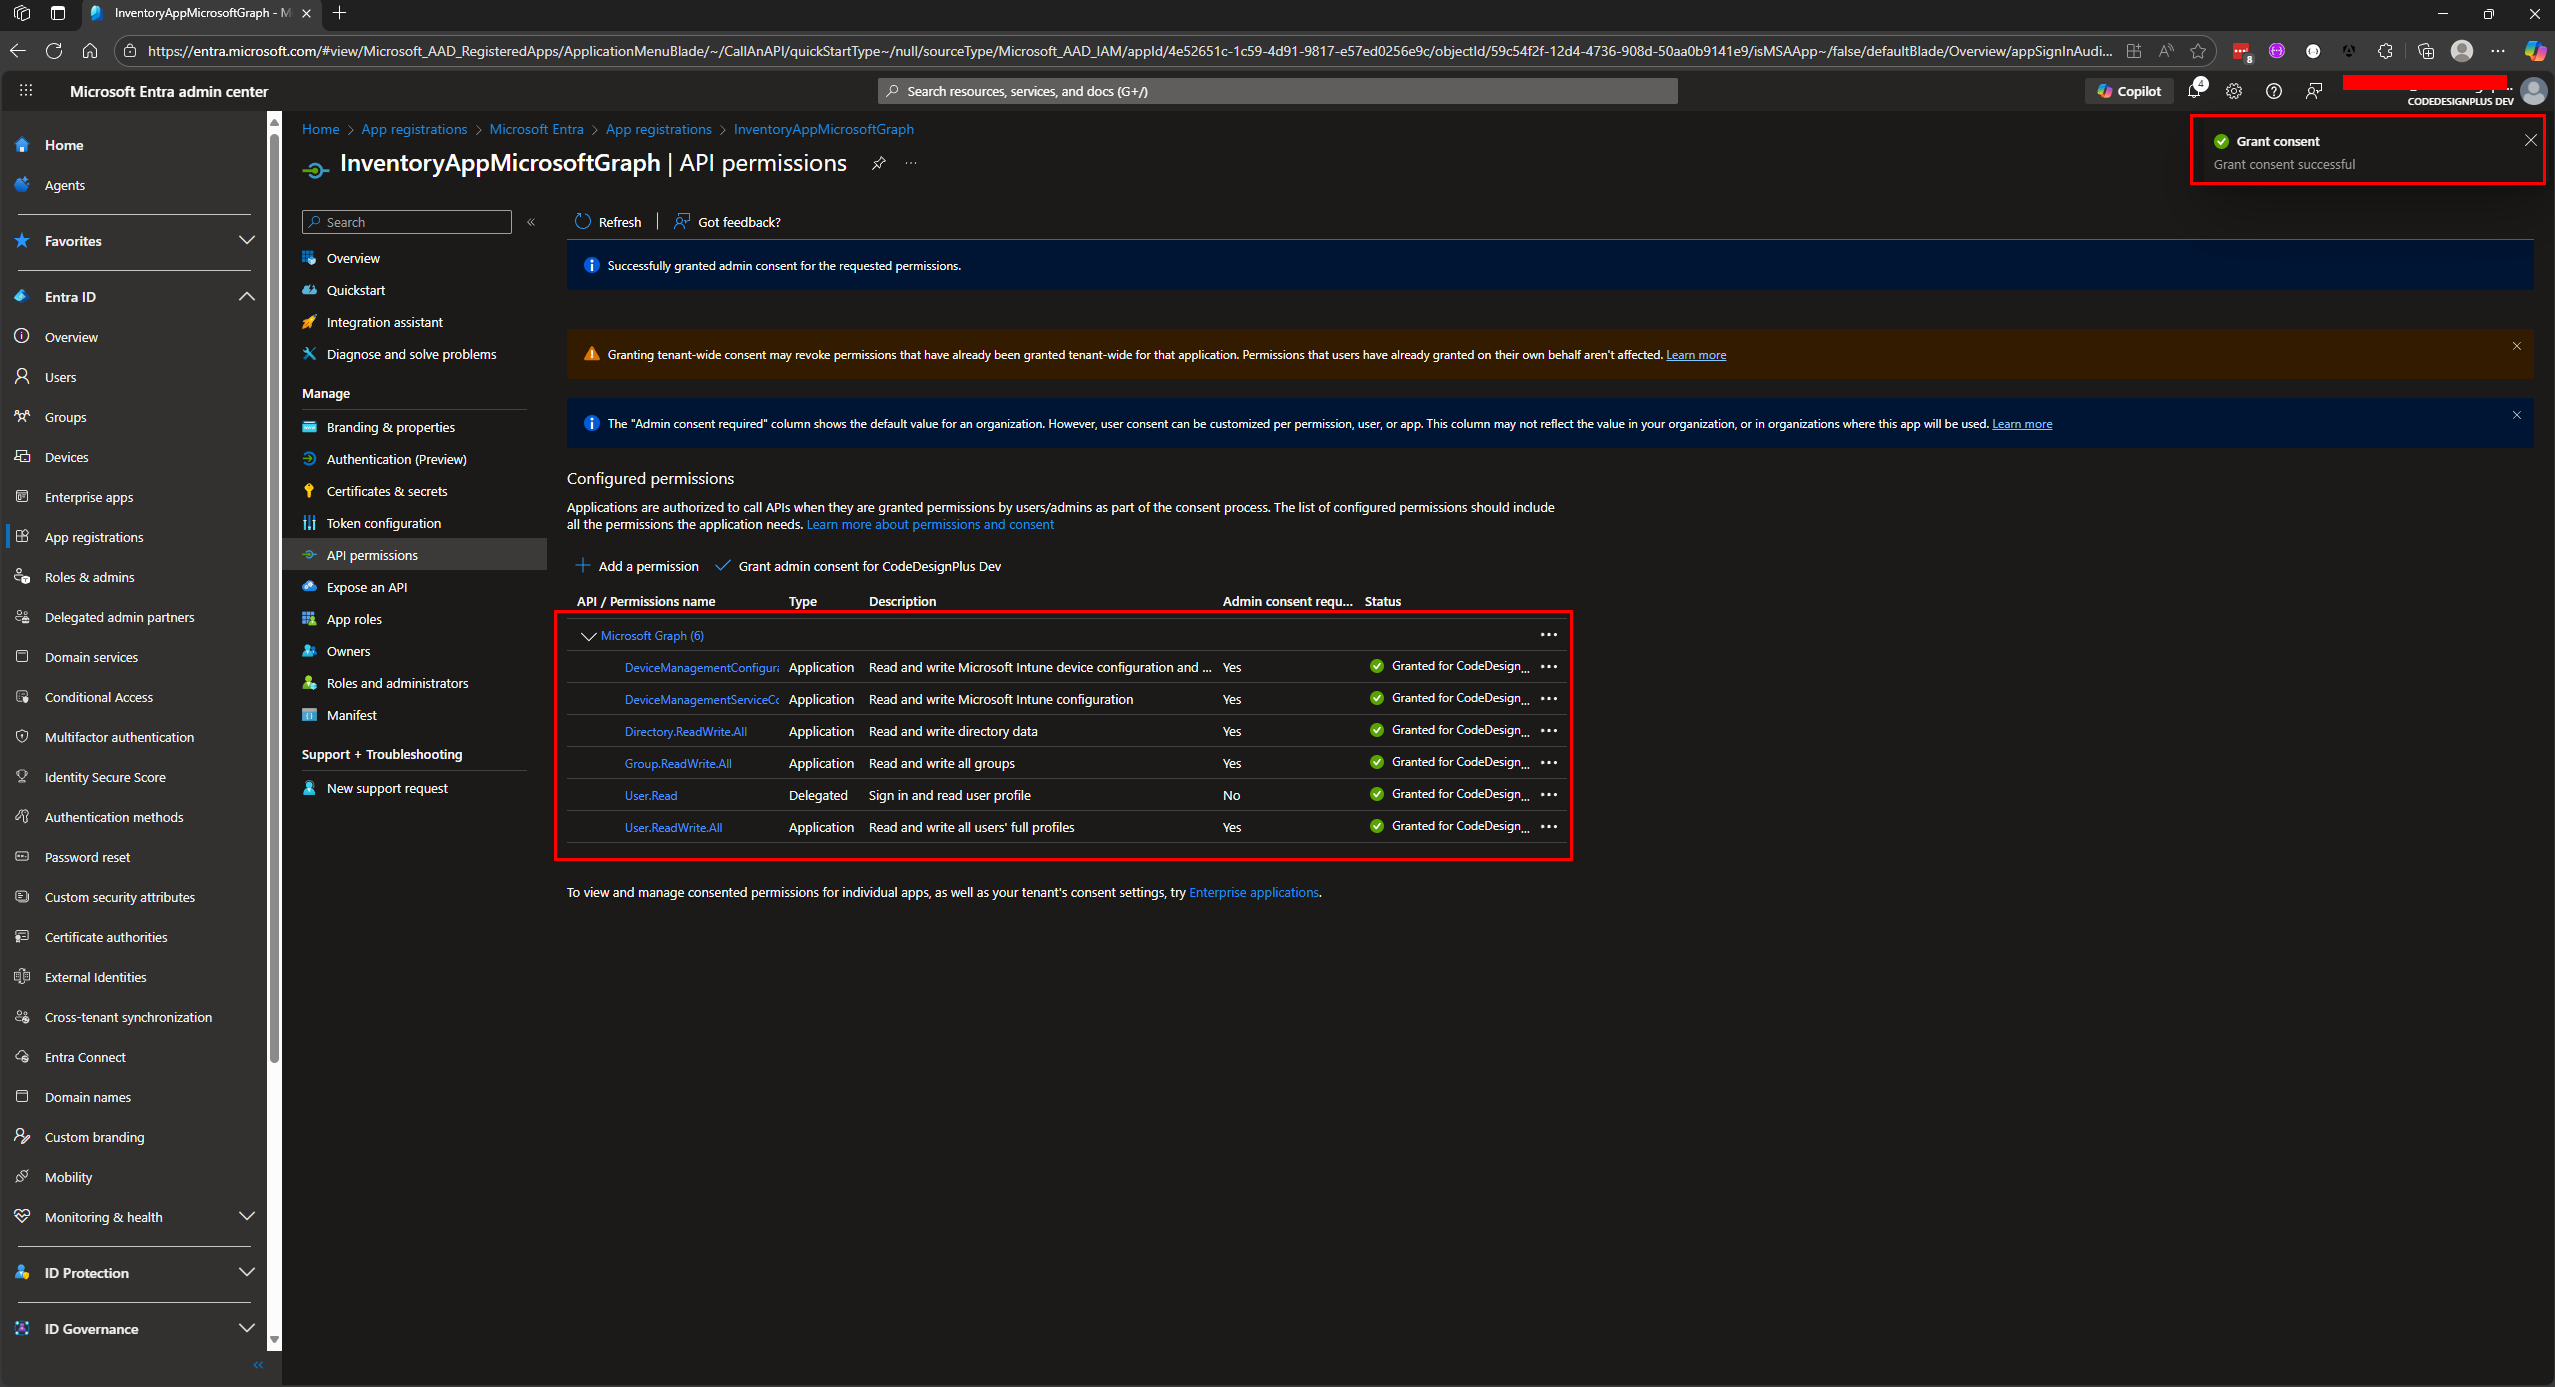Open more options for Microsoft Graph group
This screenshot has width=2555, height=1387.
(x=1549, y=635)
